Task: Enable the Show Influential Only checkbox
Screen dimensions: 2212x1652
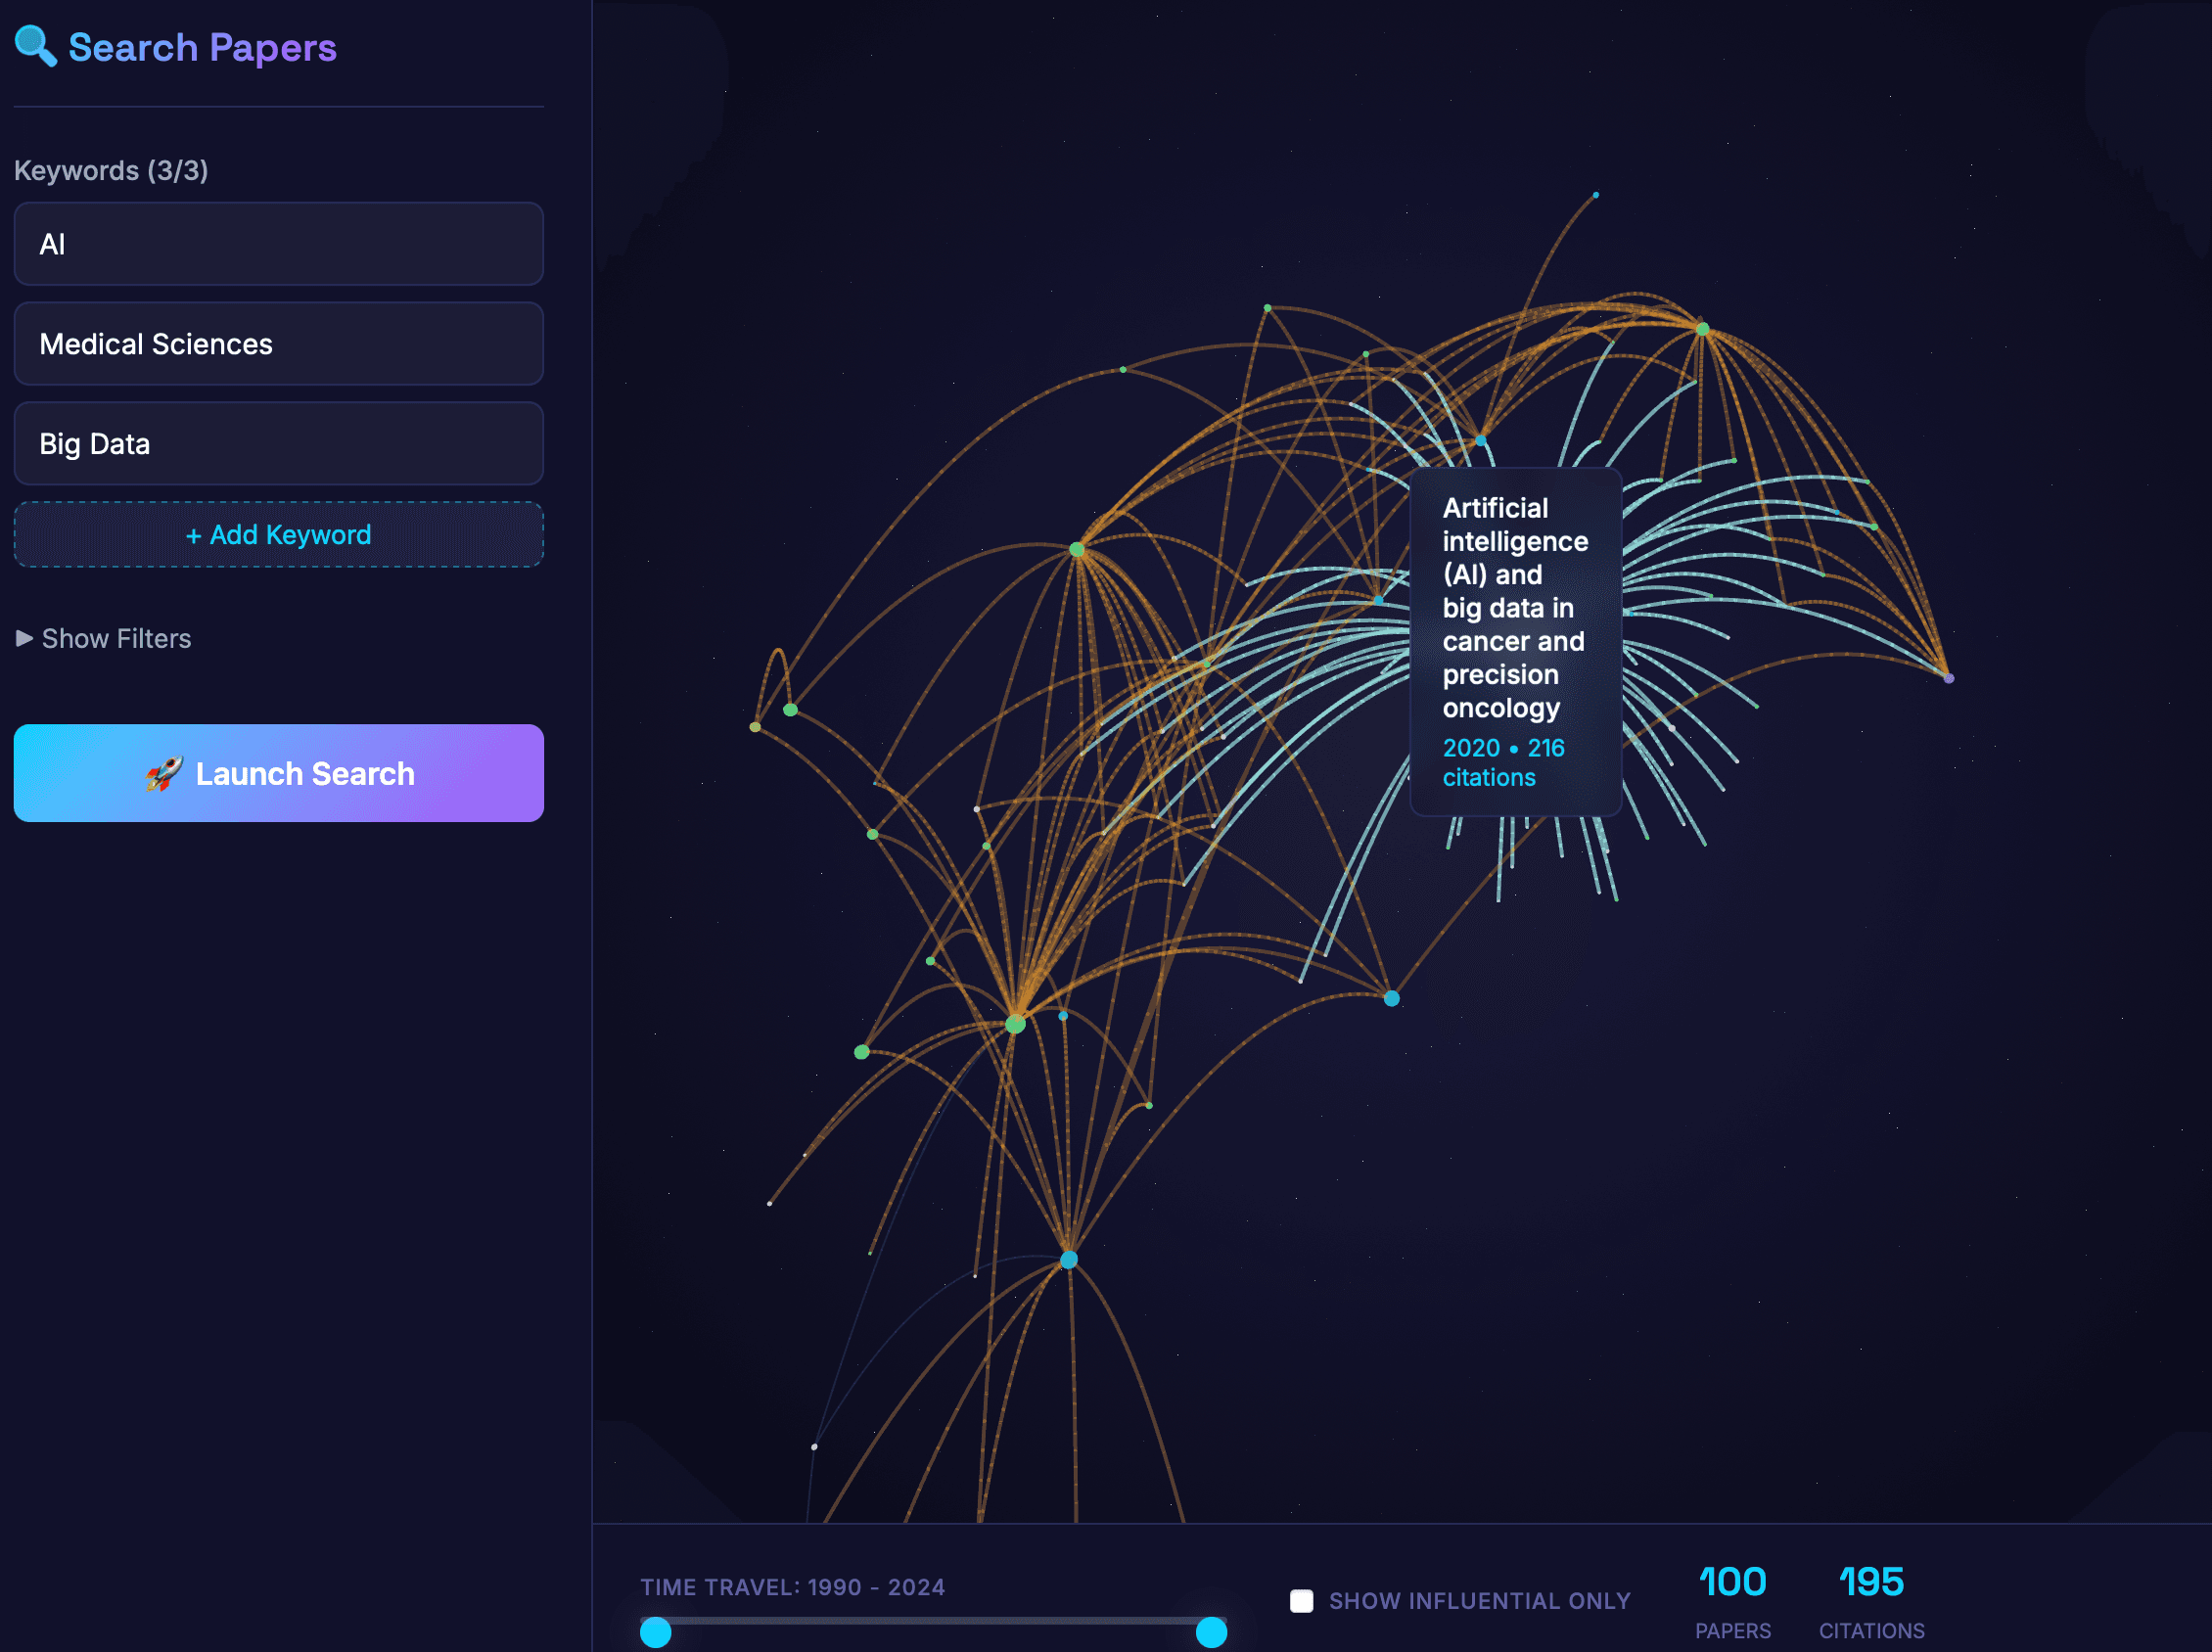Action: coord(1302,1601)
